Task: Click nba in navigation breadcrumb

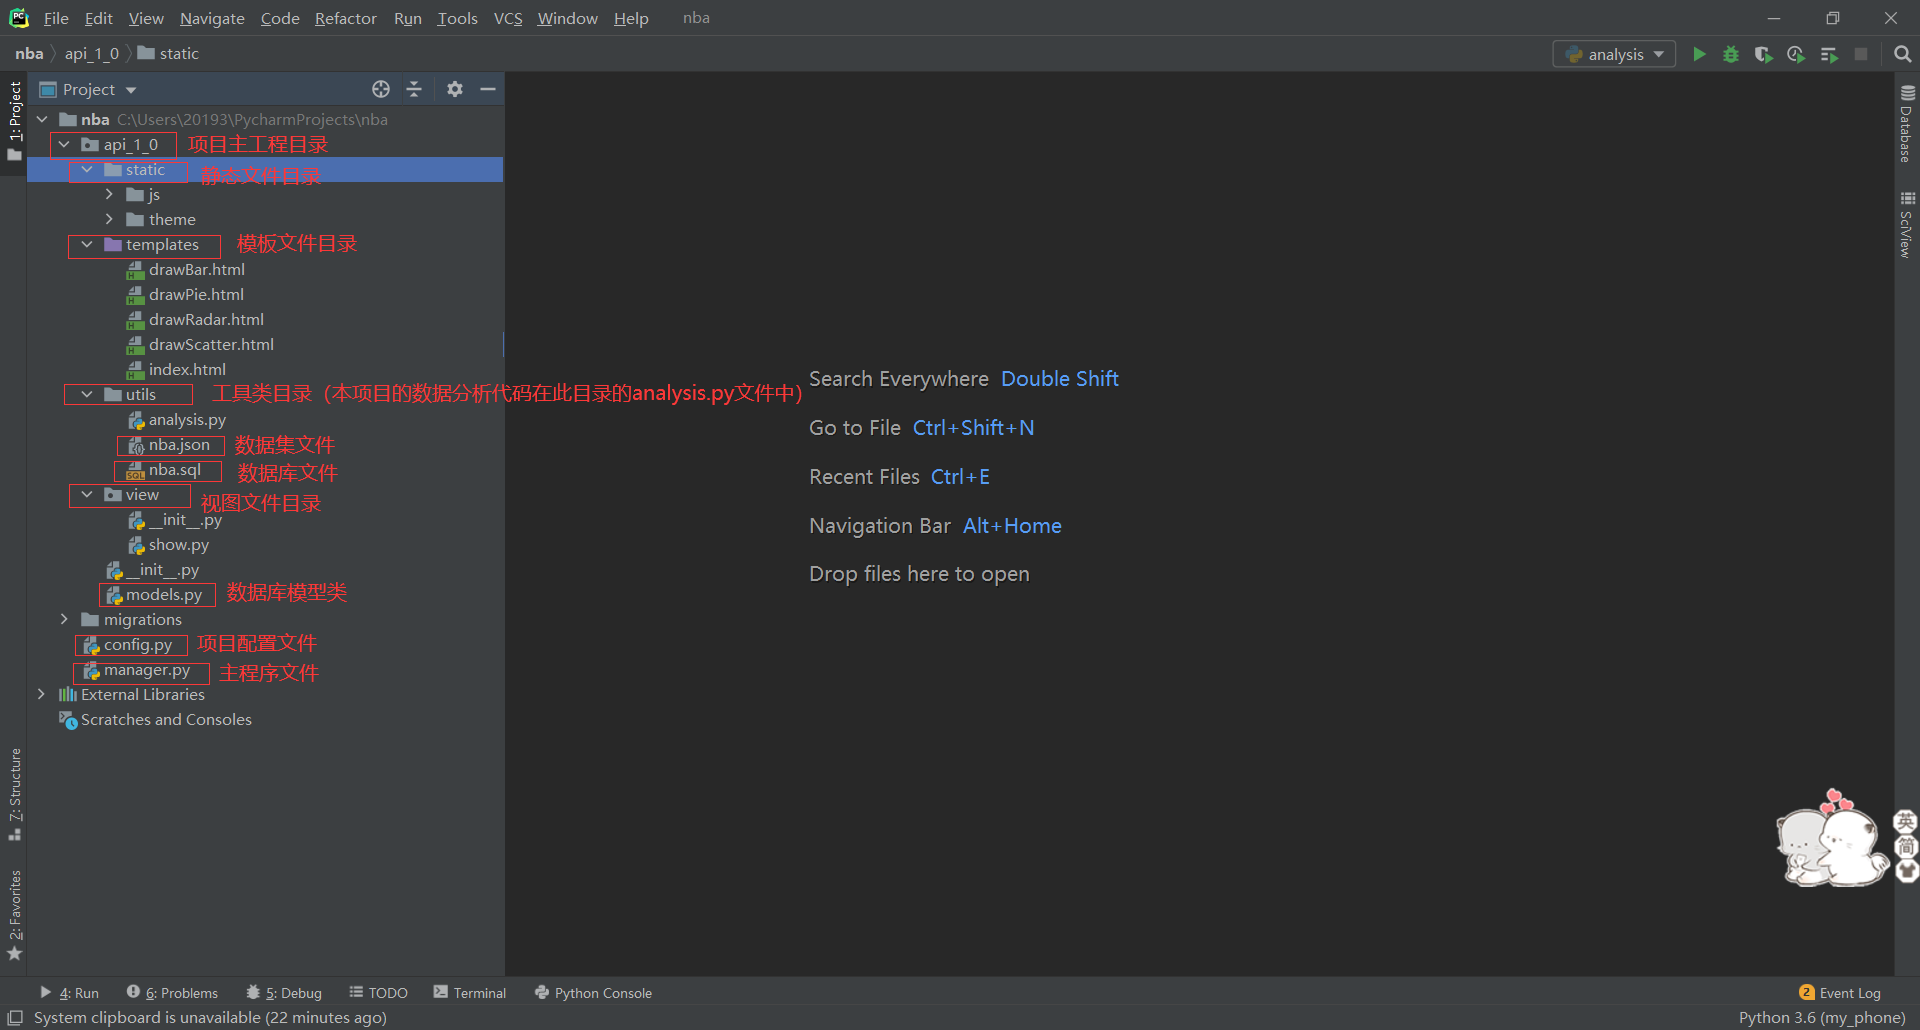Action: [x=29, y=54]
